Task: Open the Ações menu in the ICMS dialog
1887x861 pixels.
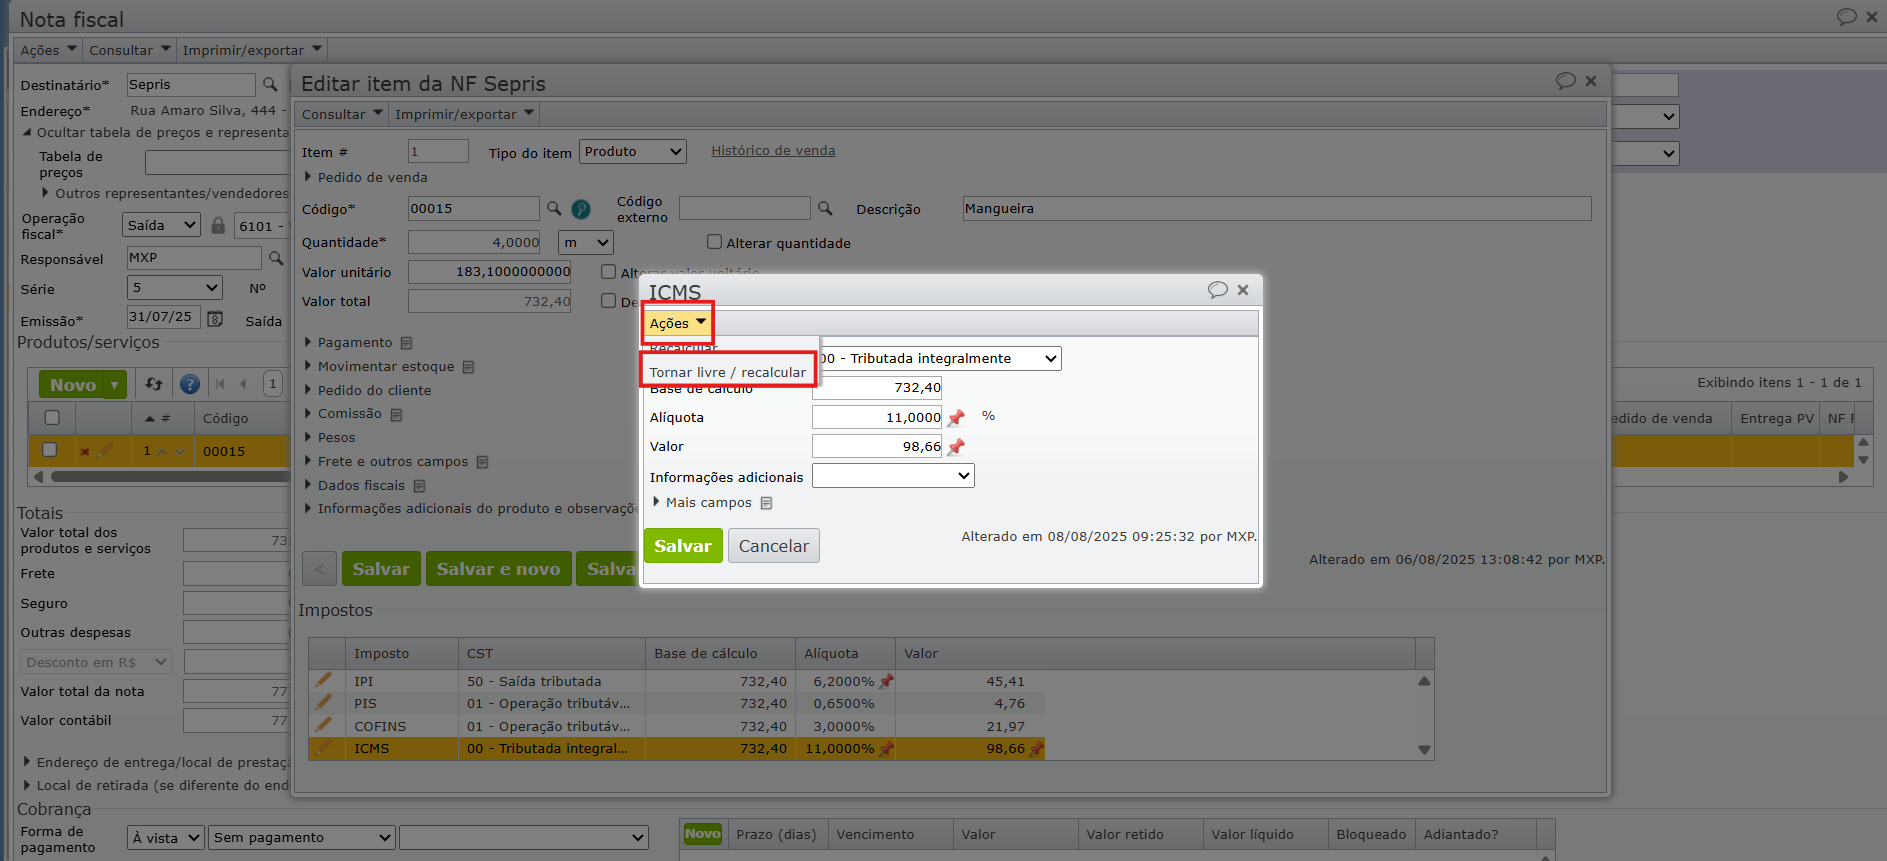Action: 677,323
